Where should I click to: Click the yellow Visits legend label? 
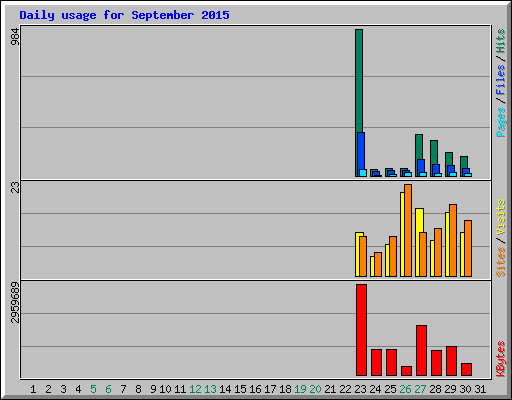[501, 218]
